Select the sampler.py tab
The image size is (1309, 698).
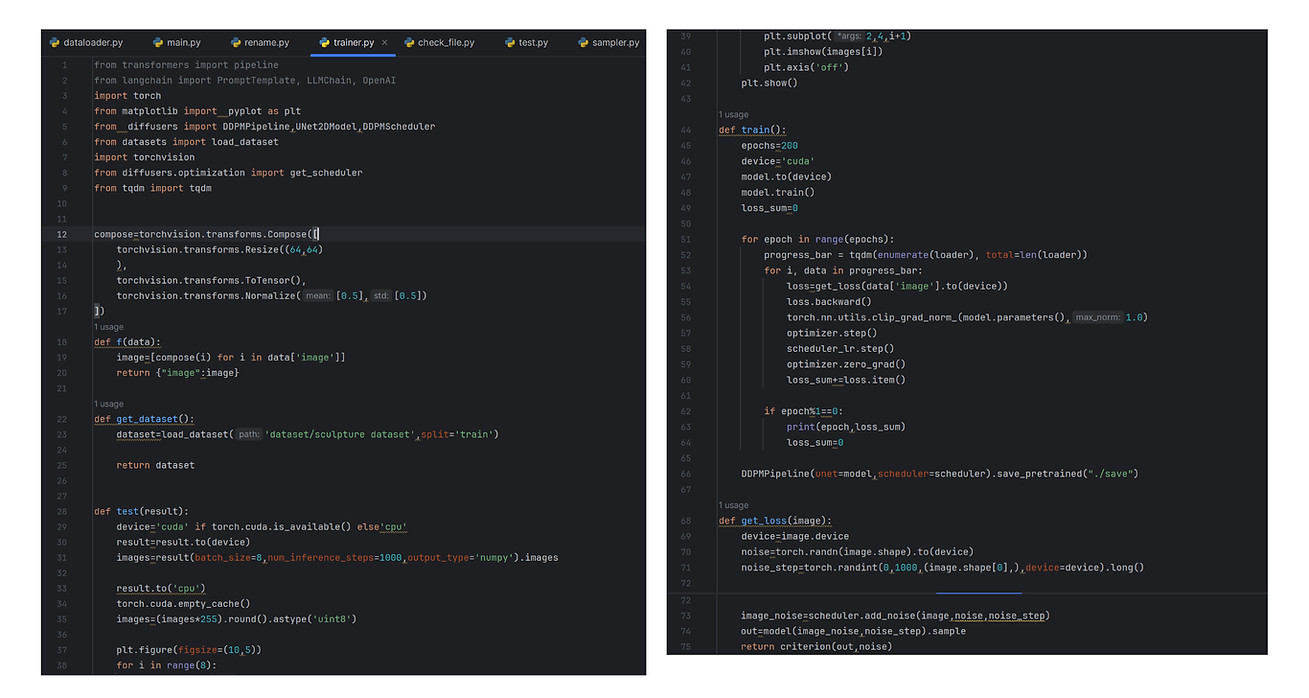point(608,43)
